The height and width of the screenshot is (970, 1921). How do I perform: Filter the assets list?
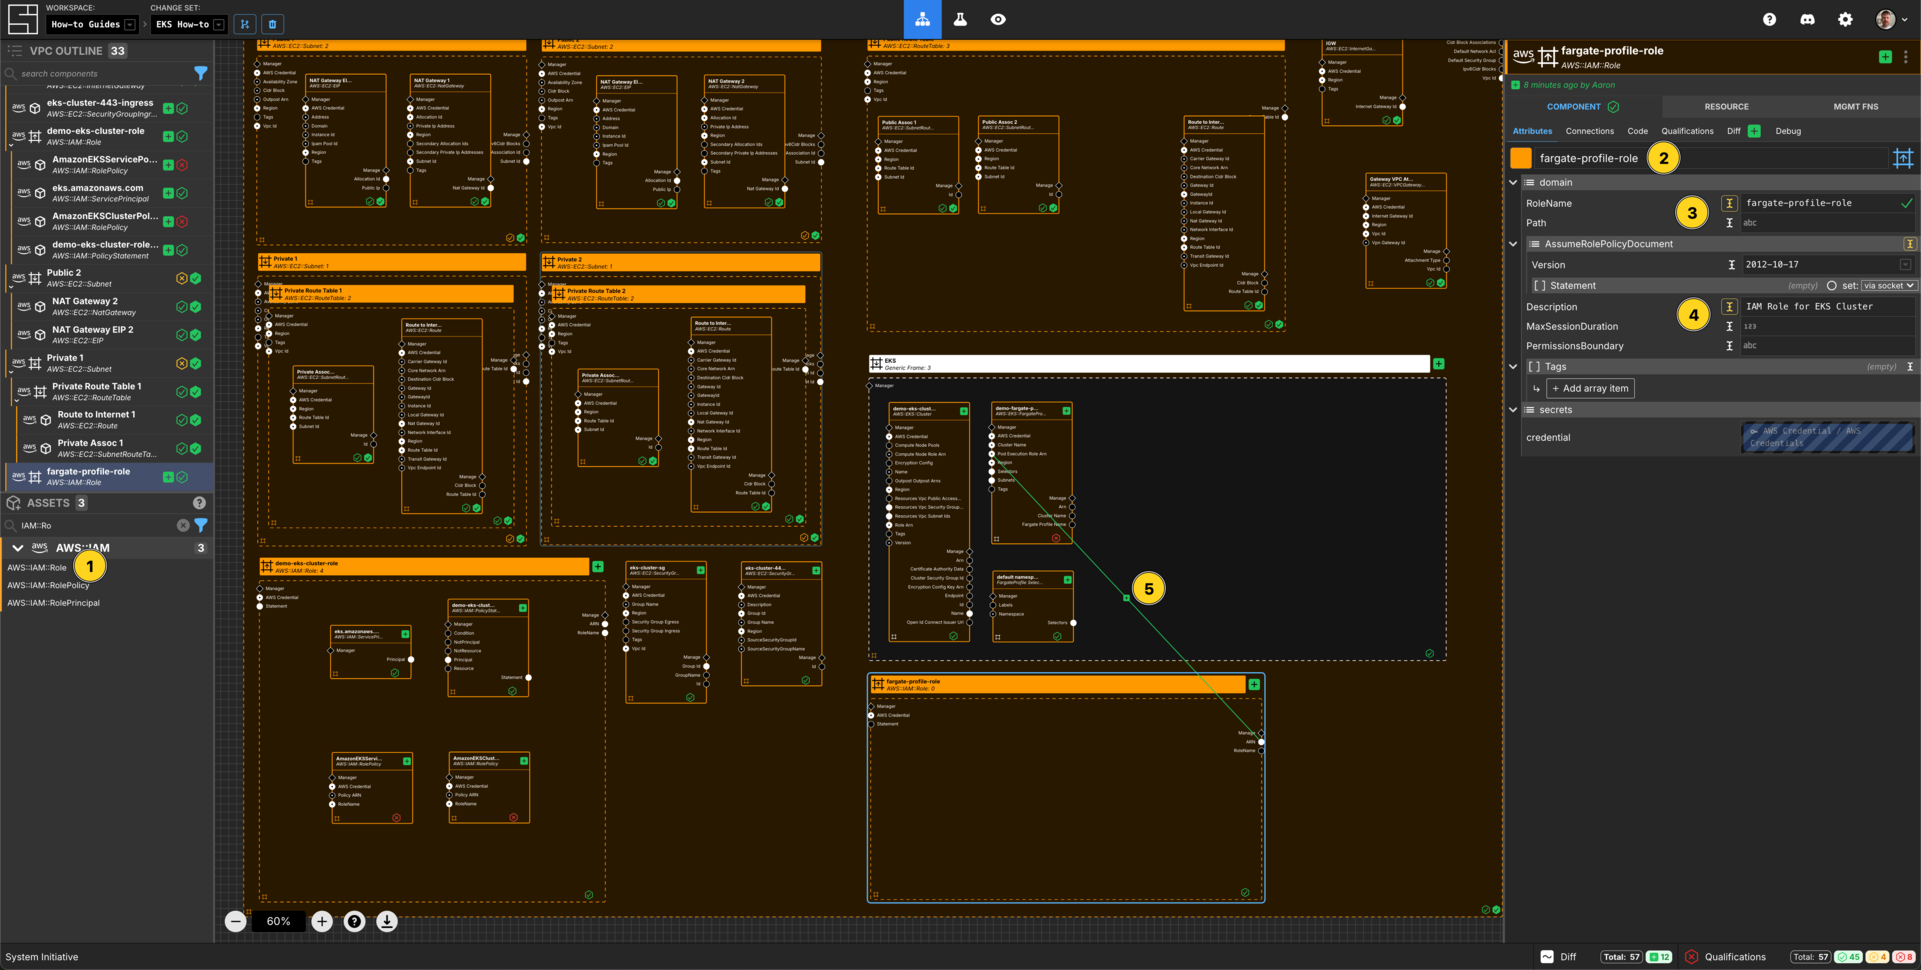click(x=200, y=525)
